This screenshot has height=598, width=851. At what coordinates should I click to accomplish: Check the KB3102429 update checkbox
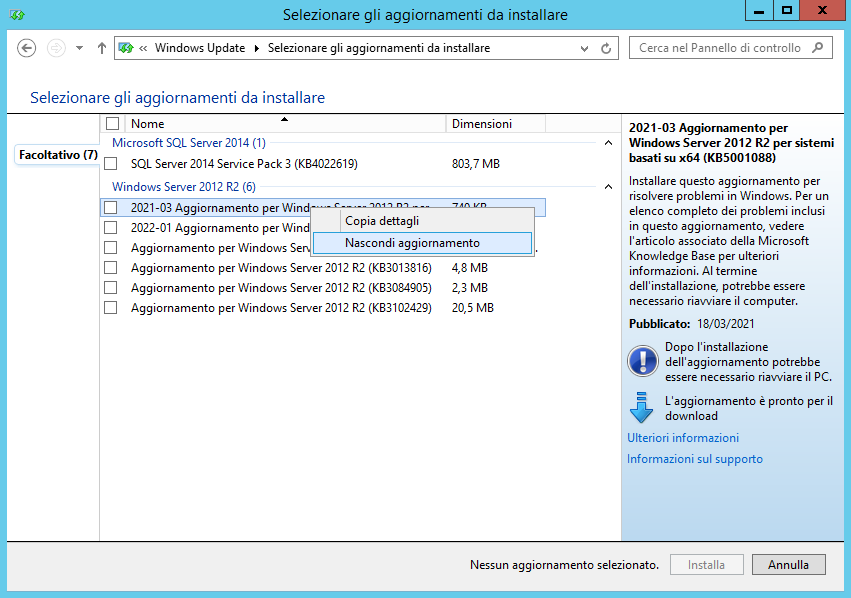(x=111, y=308)
